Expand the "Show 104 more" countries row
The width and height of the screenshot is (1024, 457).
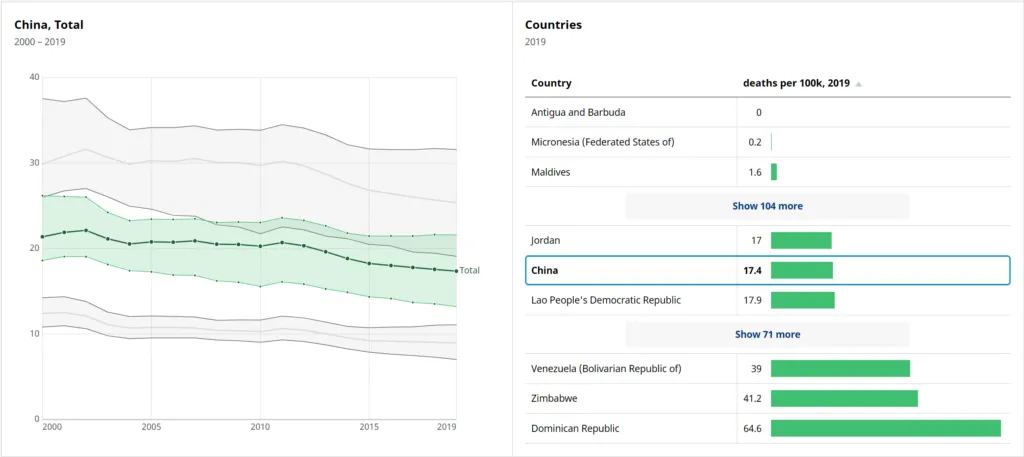(x=767, y=206)
